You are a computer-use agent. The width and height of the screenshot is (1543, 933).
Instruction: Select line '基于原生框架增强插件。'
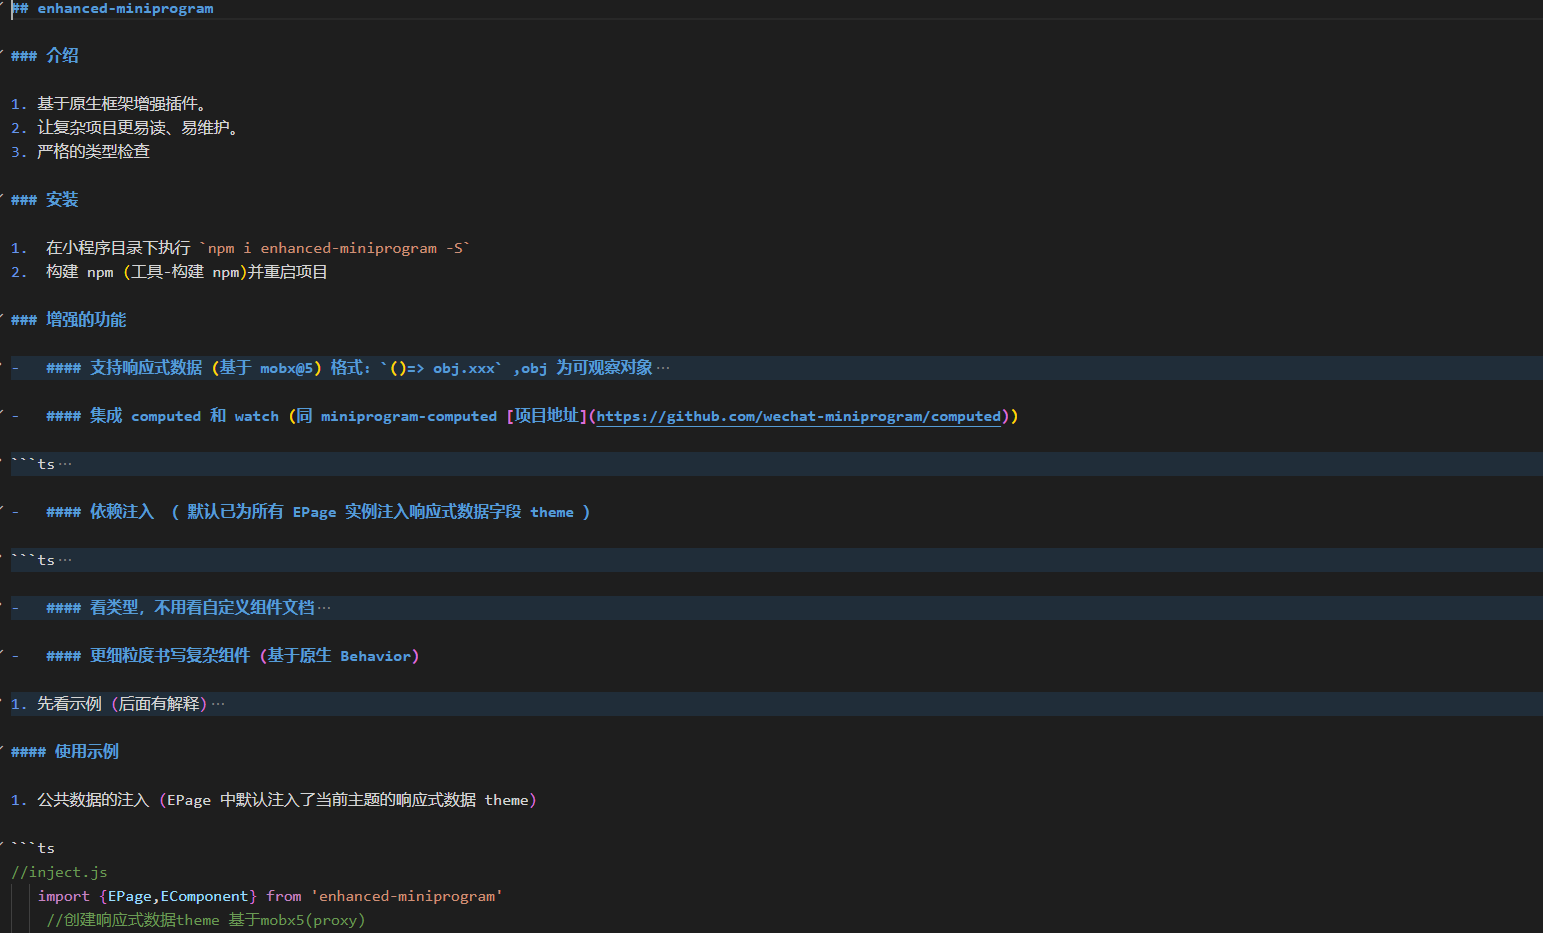click(122, 104)
